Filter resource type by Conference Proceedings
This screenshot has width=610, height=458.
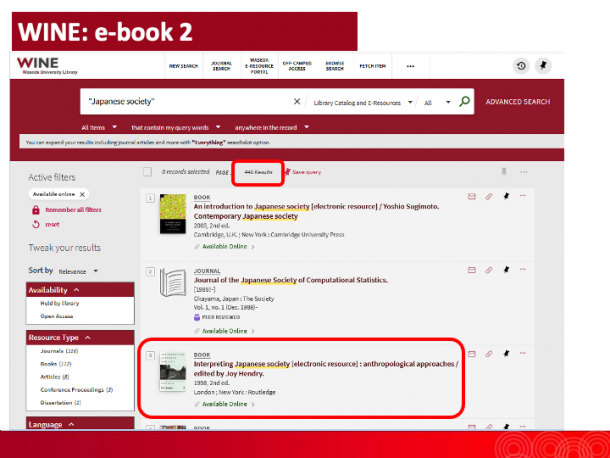(x=76, y=390)
